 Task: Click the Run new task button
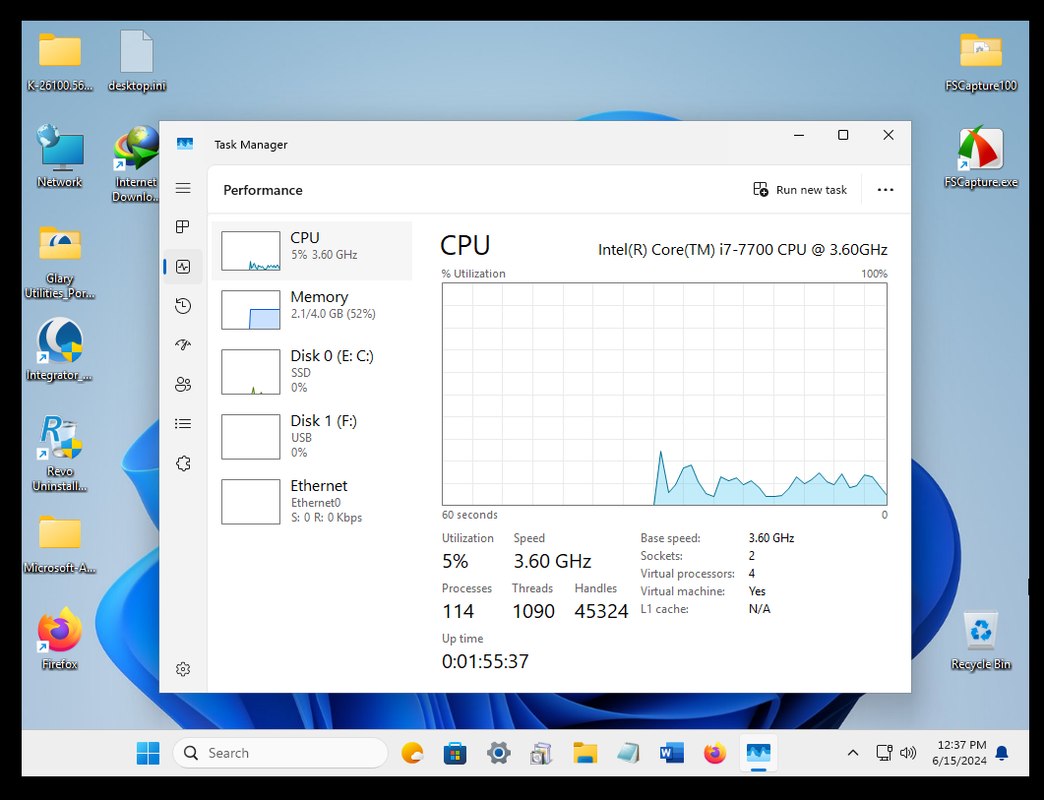800,190
